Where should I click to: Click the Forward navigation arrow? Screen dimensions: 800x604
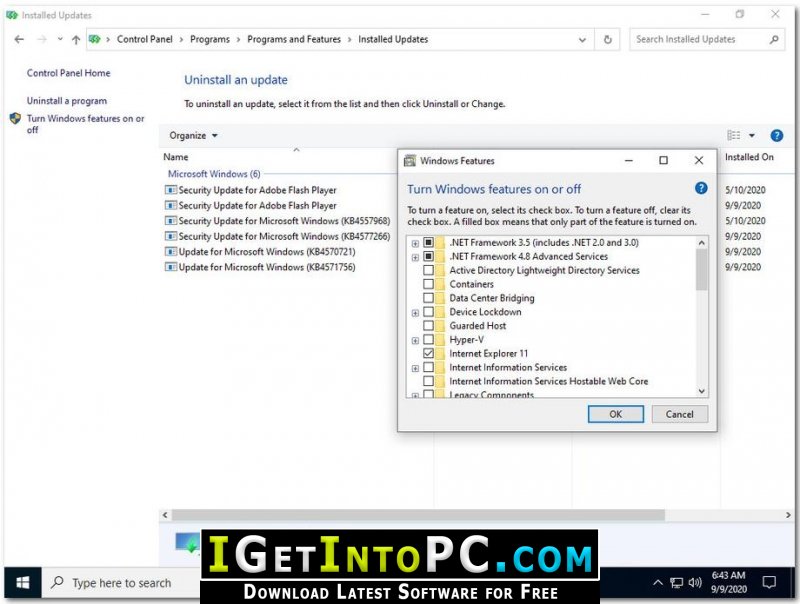(x=42, y=39)
